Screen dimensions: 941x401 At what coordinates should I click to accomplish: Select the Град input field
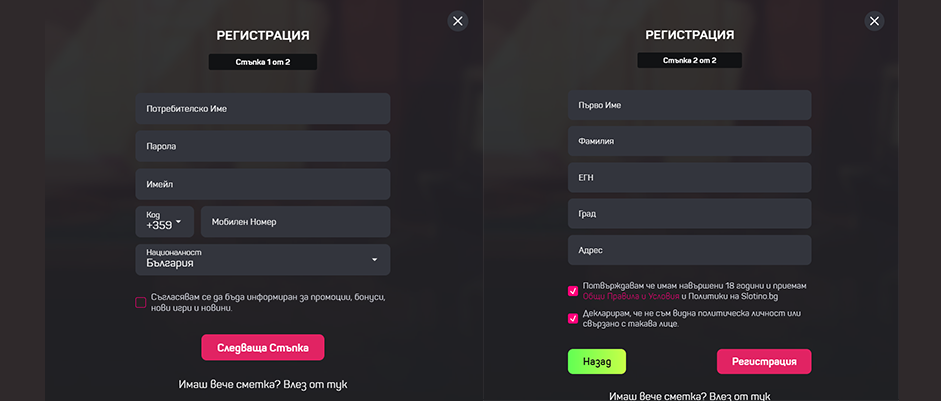pyautogui.click(x=689, y=213)
